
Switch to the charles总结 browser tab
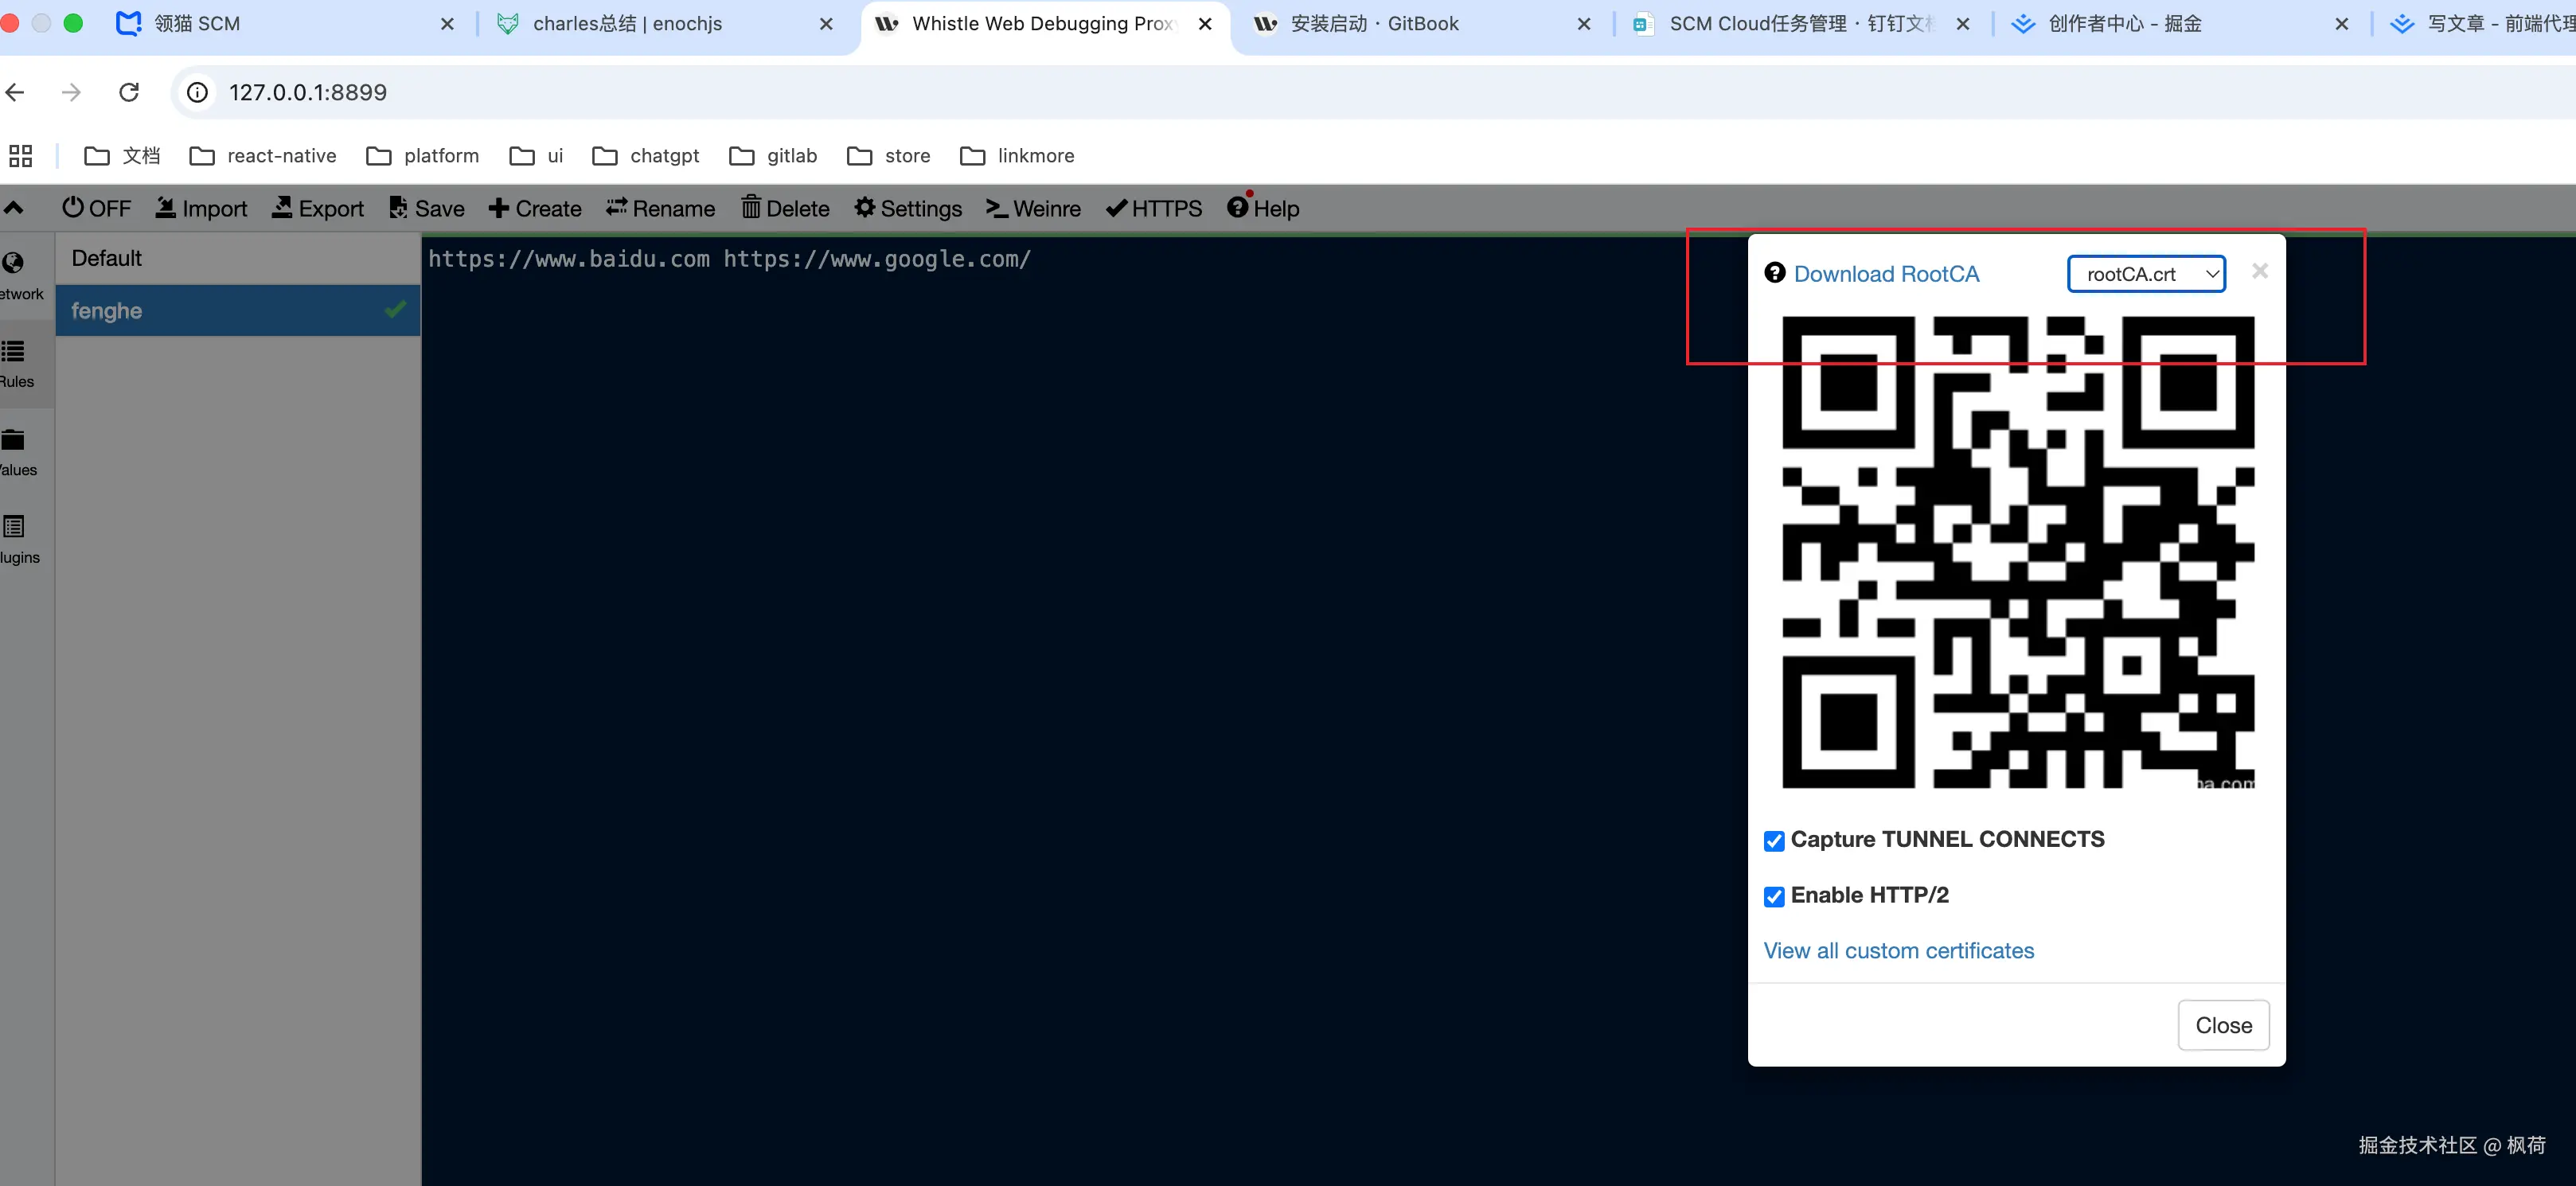coord(627,23)
